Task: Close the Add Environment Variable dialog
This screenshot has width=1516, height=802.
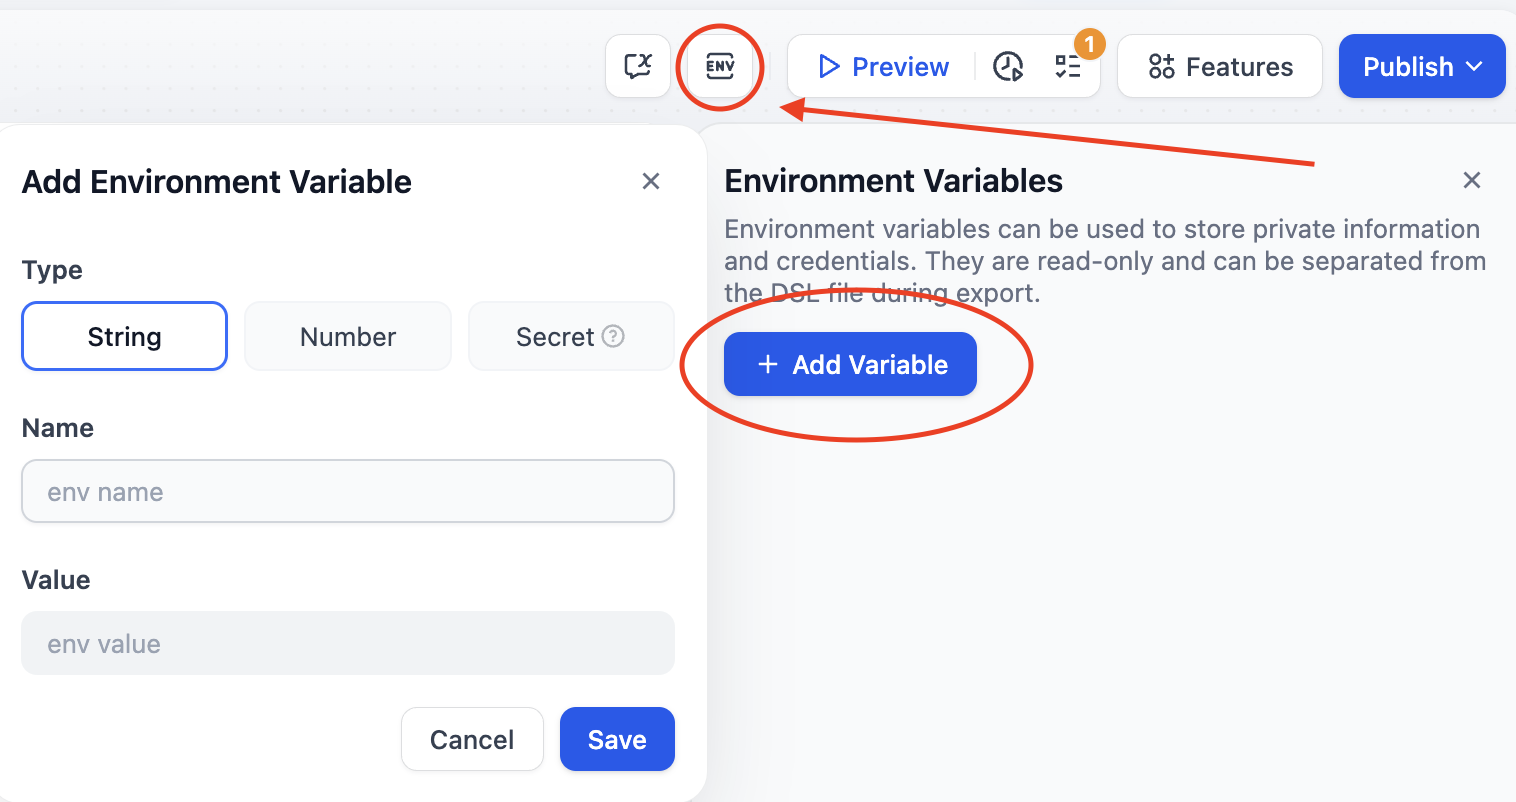Action: tap(651, 181)
